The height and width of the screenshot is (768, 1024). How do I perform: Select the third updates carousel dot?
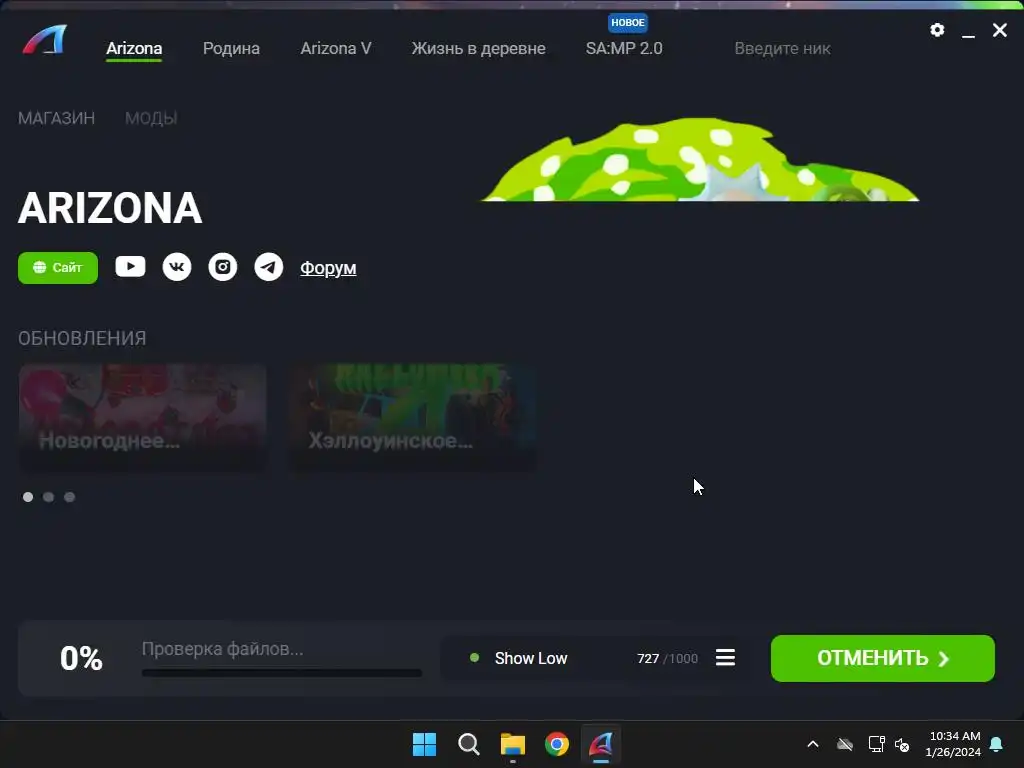pyautogui.click(x=69, y=497)
